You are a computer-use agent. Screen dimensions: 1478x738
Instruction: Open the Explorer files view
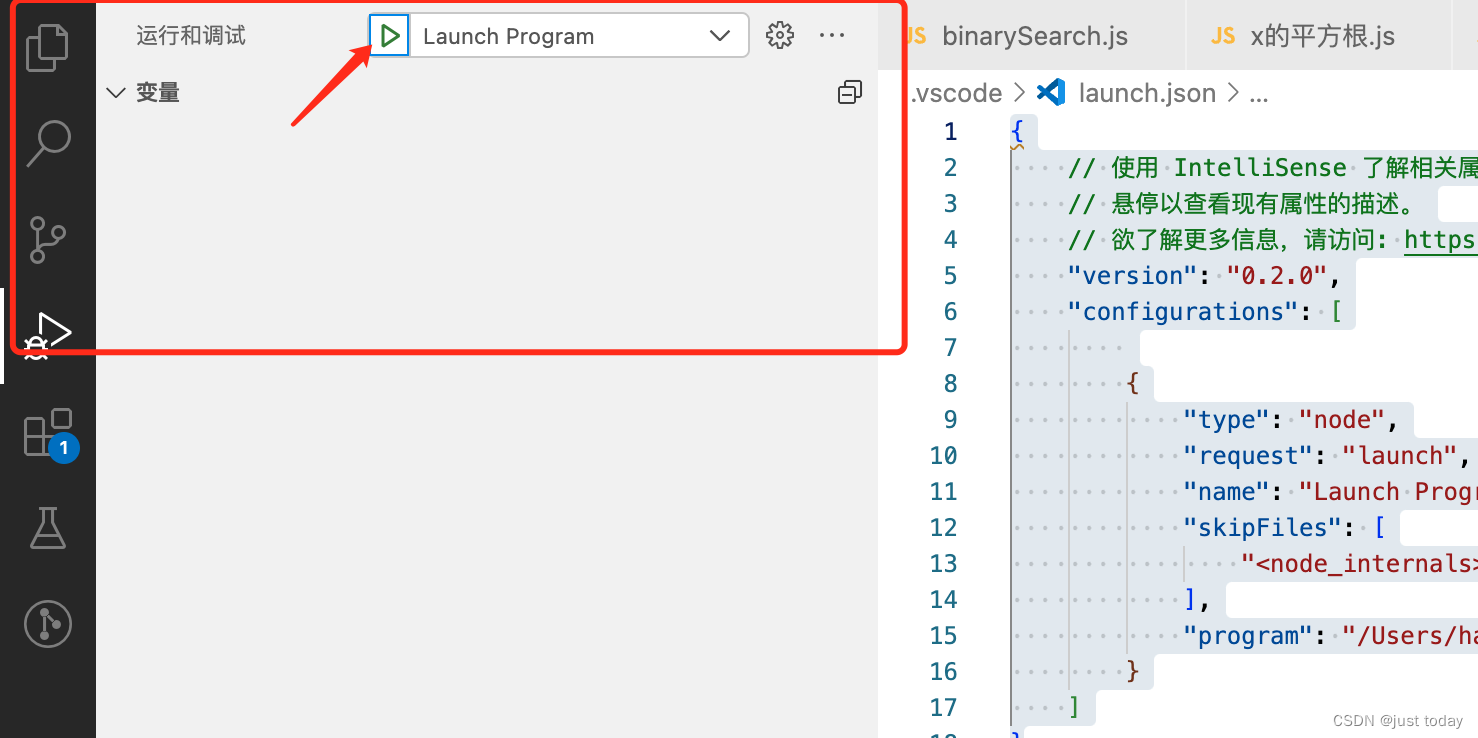pos(47,47)
